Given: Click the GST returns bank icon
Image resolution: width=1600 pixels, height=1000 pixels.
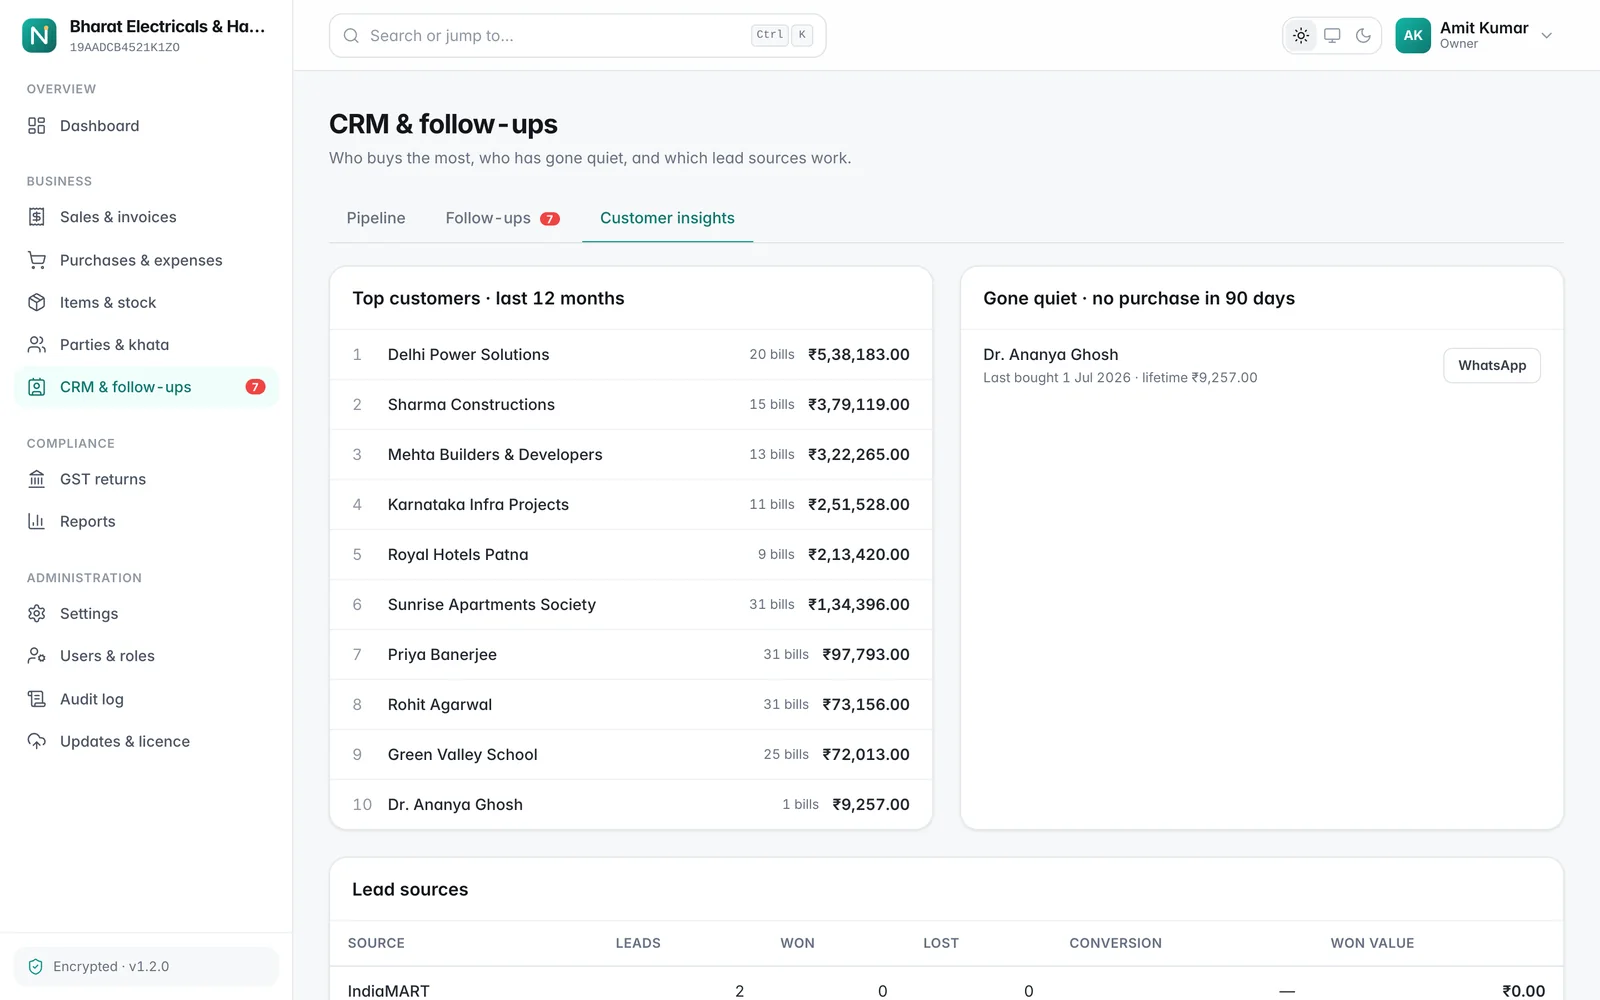Looking at the screenshot, I should pos(37,479).
